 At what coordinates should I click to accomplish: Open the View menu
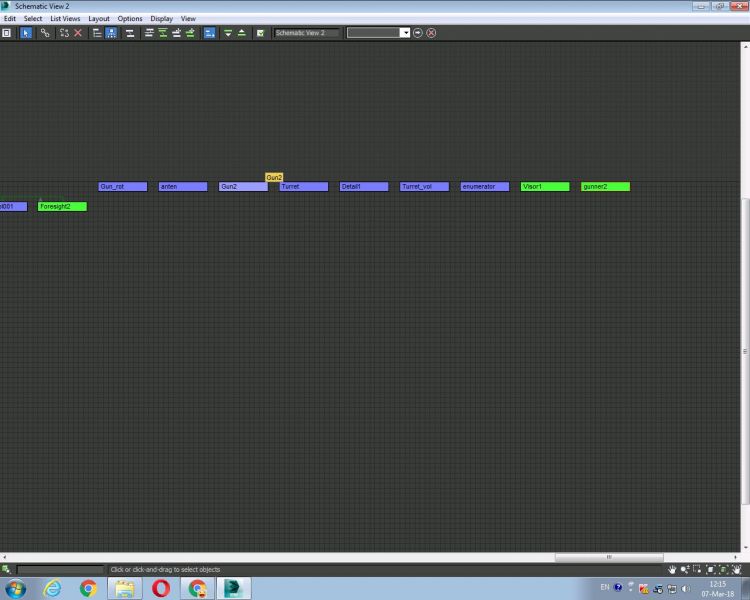click(188, 19)
